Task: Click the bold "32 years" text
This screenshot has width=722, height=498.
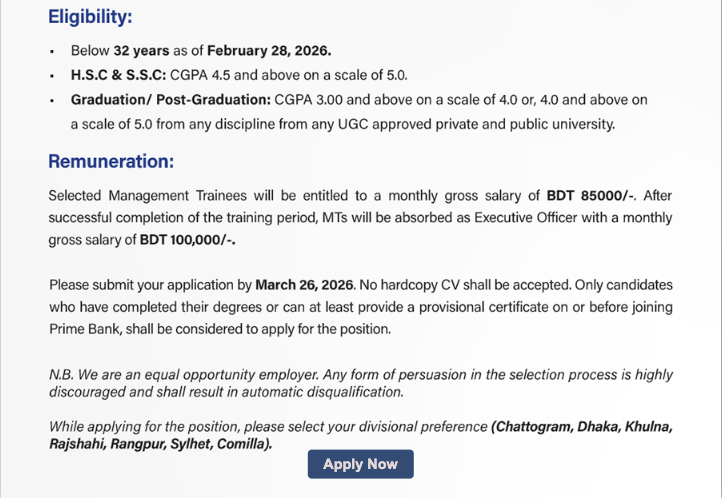Action: coord(140,50)
